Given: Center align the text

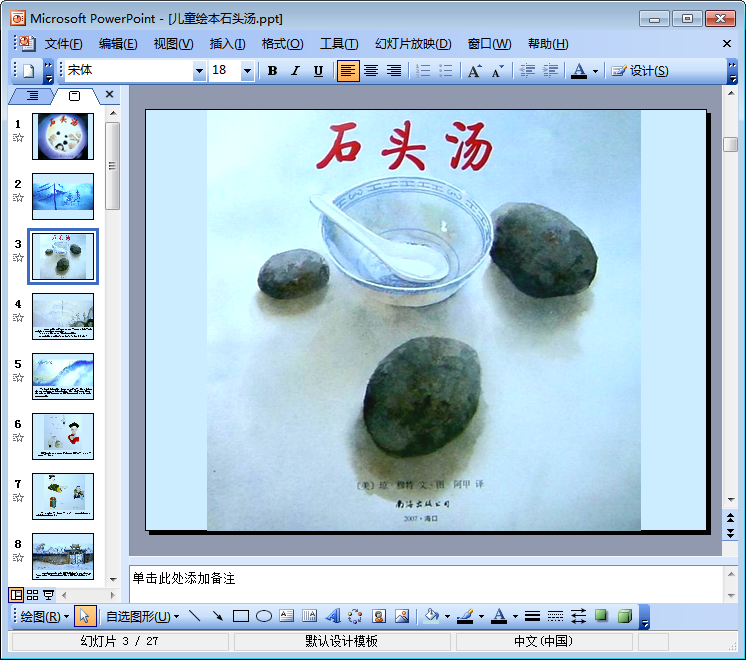Looking at the screenshot, I should pos(371,71).
